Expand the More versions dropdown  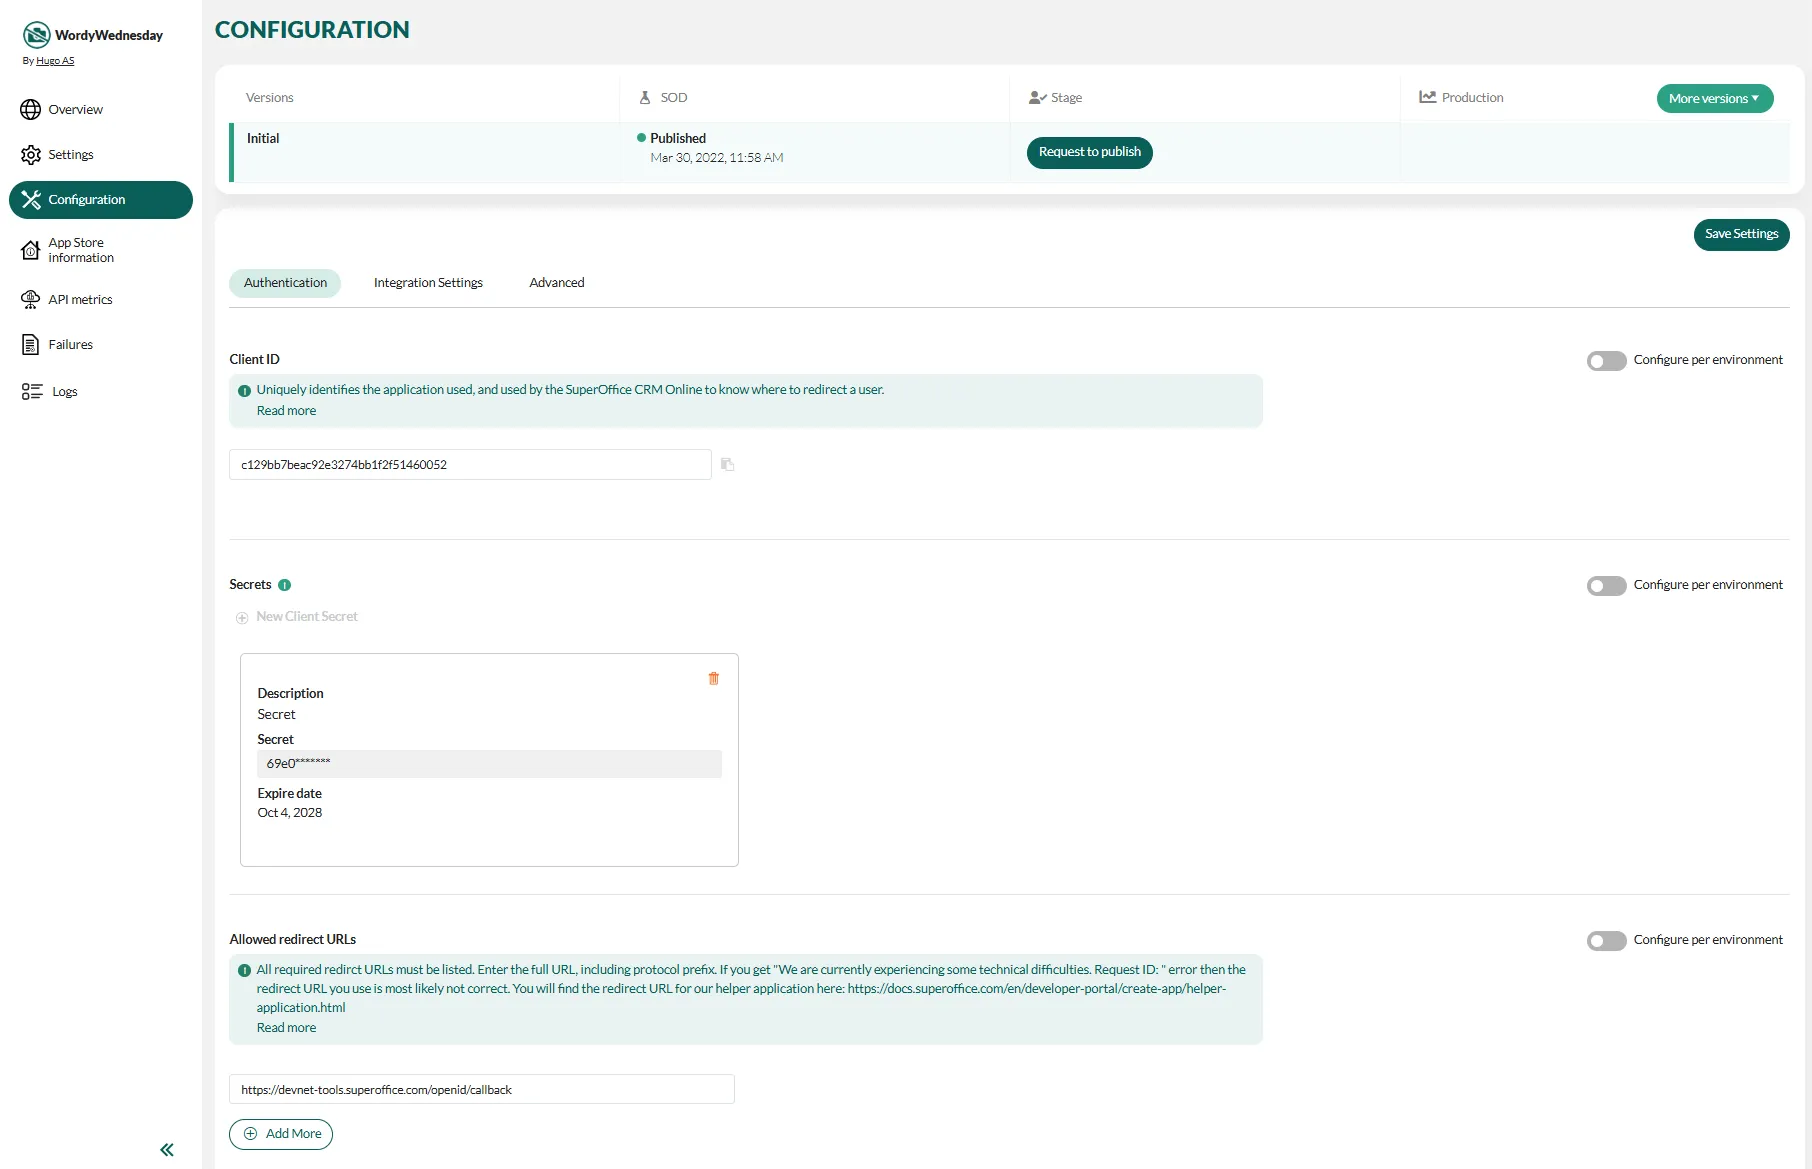pyautogui.click(x=1714, y=99)
